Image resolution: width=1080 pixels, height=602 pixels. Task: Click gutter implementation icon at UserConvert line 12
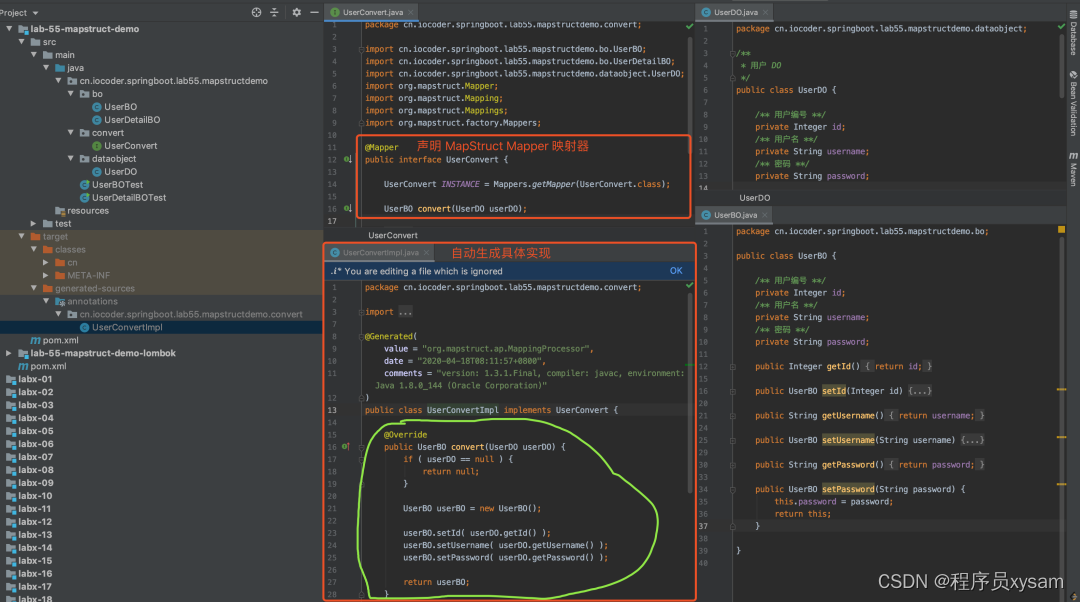348,159
